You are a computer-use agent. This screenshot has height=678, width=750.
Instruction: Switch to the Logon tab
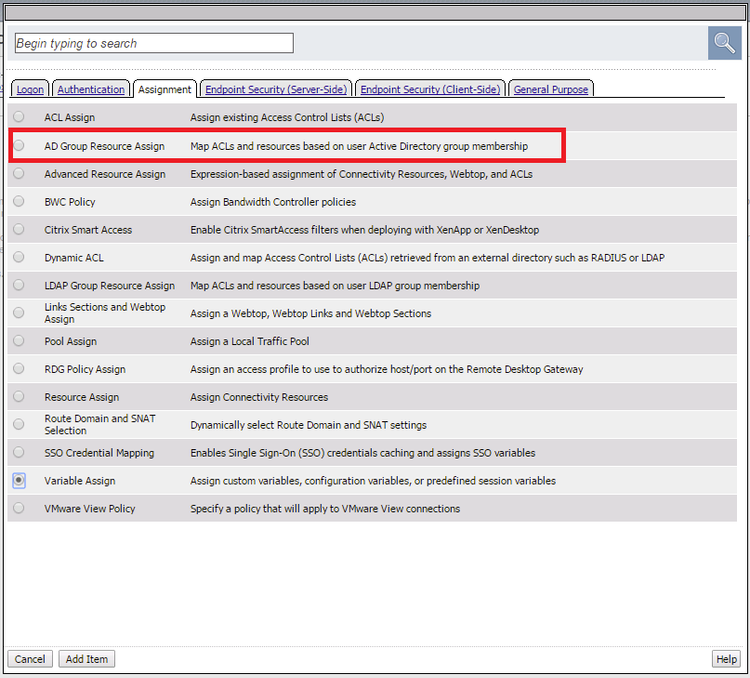click(30, 89)
